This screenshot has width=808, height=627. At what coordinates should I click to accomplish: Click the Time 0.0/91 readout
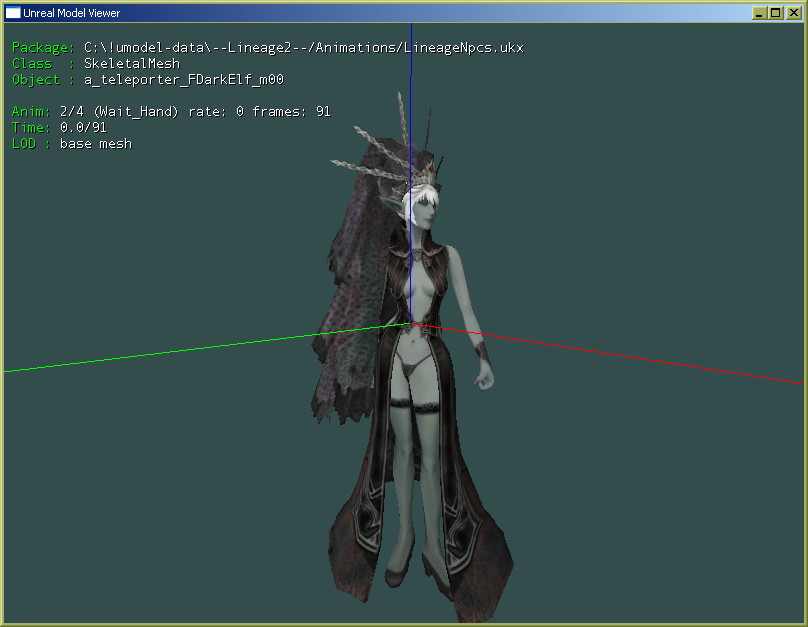(x=59, y=128)
